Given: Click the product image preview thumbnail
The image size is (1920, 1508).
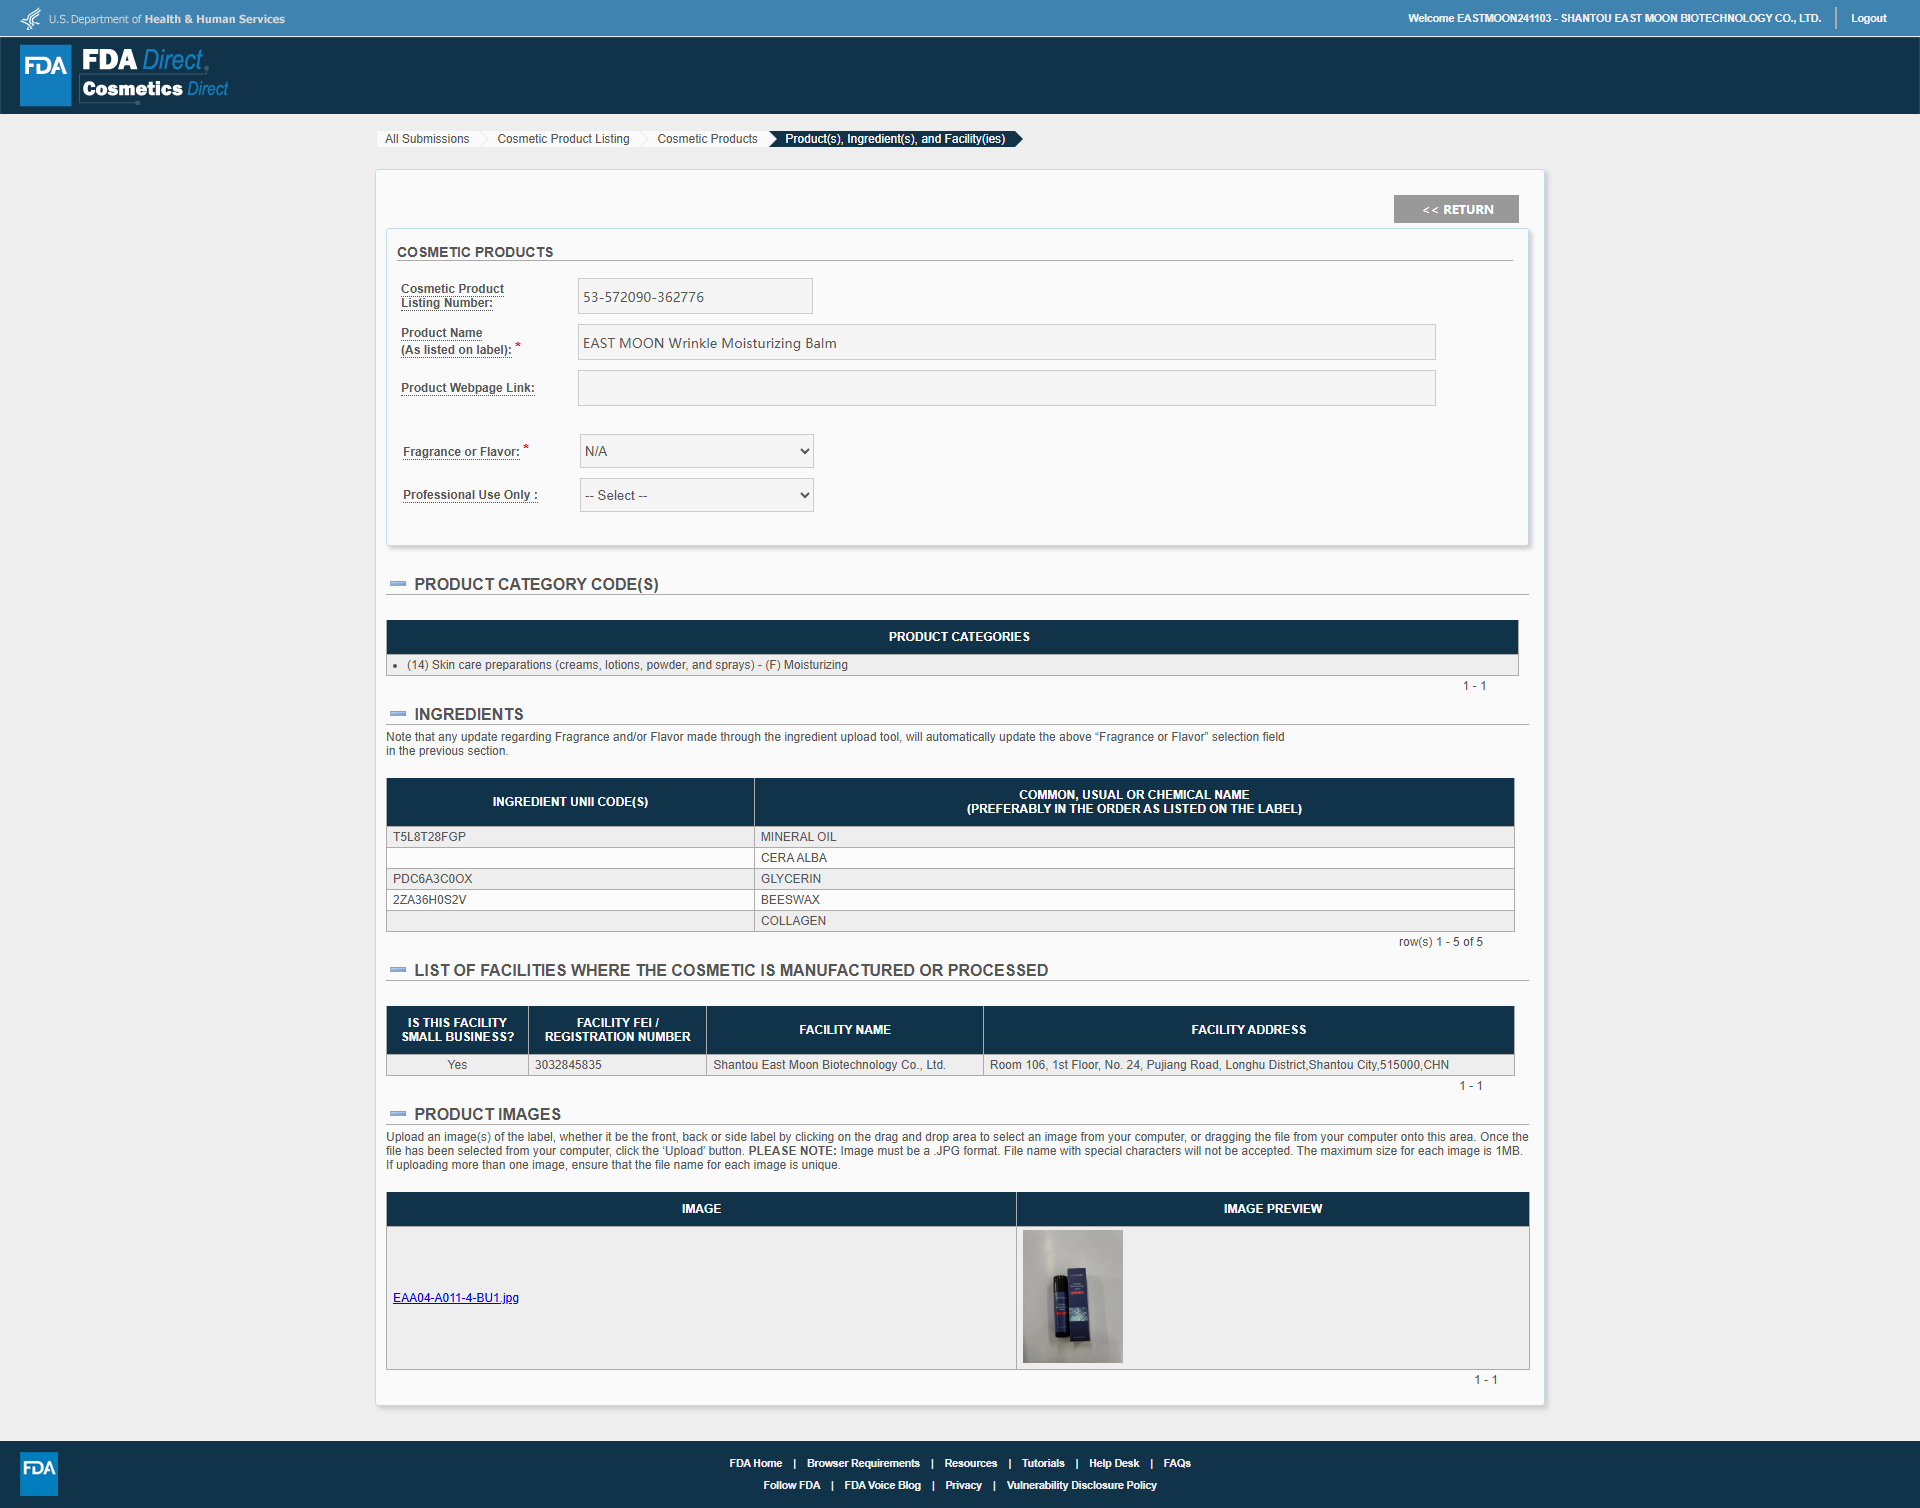Looking at the screenshot, I should 1072,1296.
